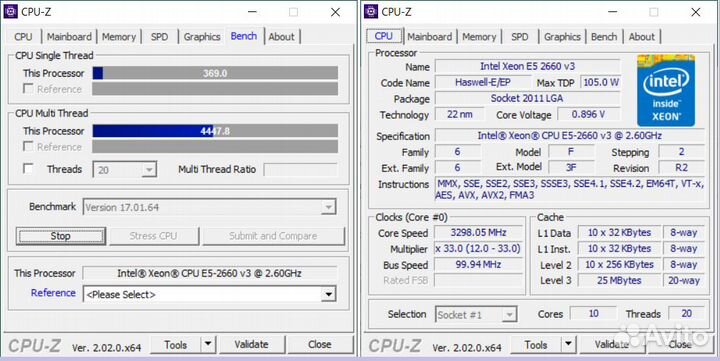Click Submit and Compare button
This screenshot has width=720, height=361.
point(273,236)
